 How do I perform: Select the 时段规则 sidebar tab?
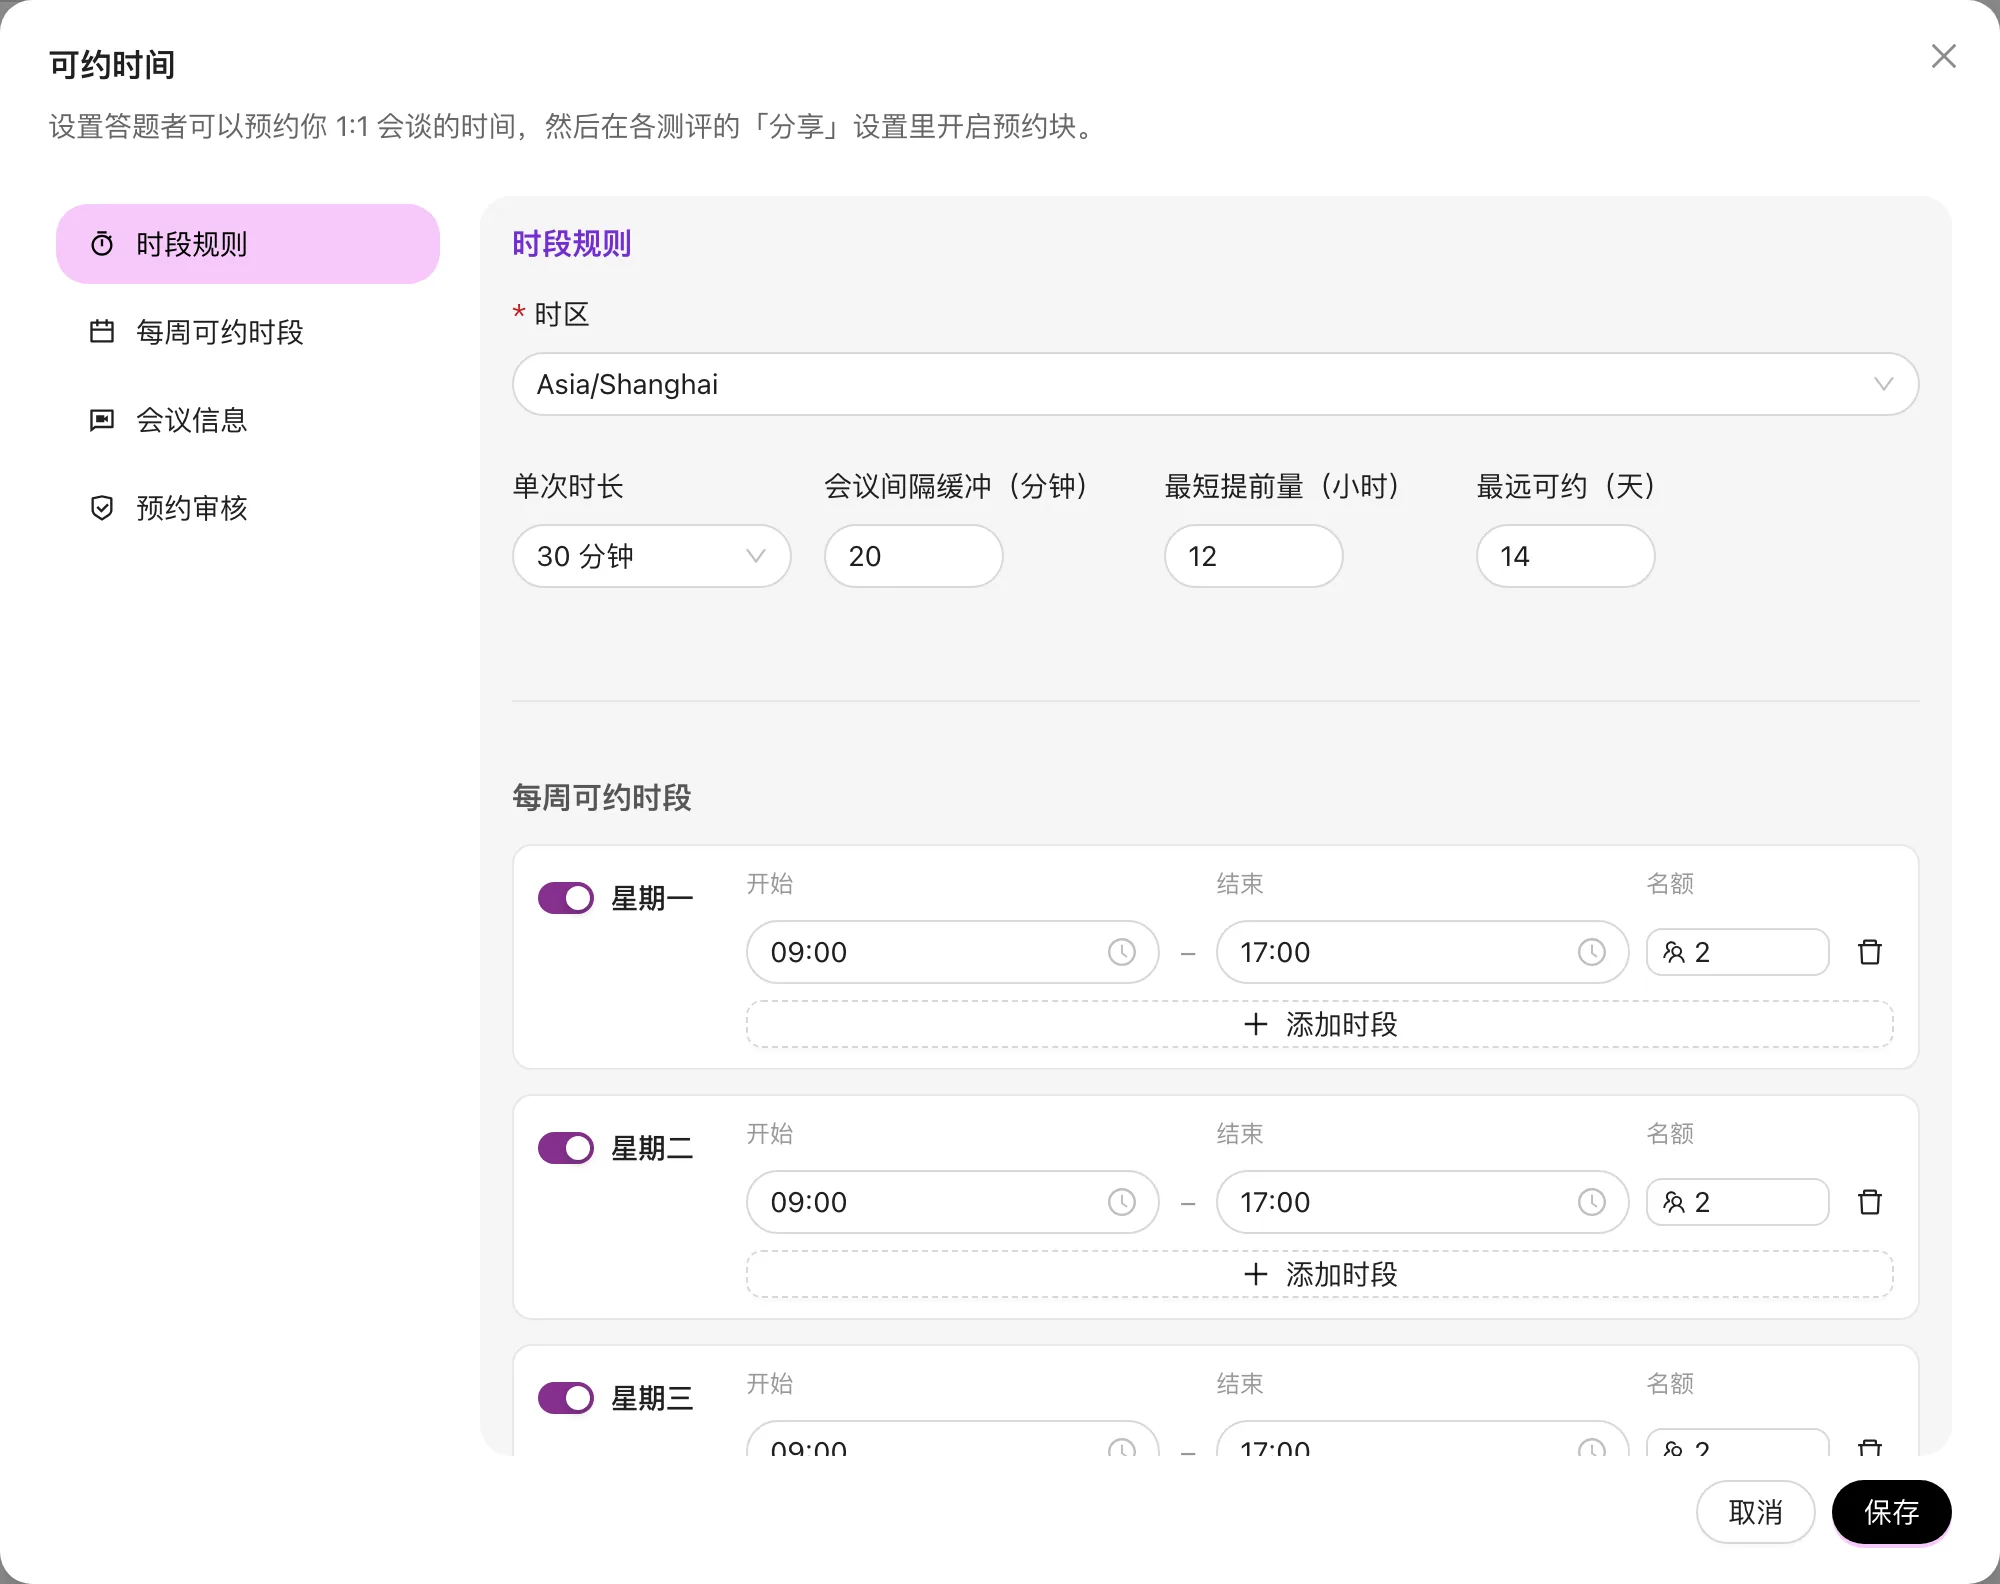(x=248, y=244)
